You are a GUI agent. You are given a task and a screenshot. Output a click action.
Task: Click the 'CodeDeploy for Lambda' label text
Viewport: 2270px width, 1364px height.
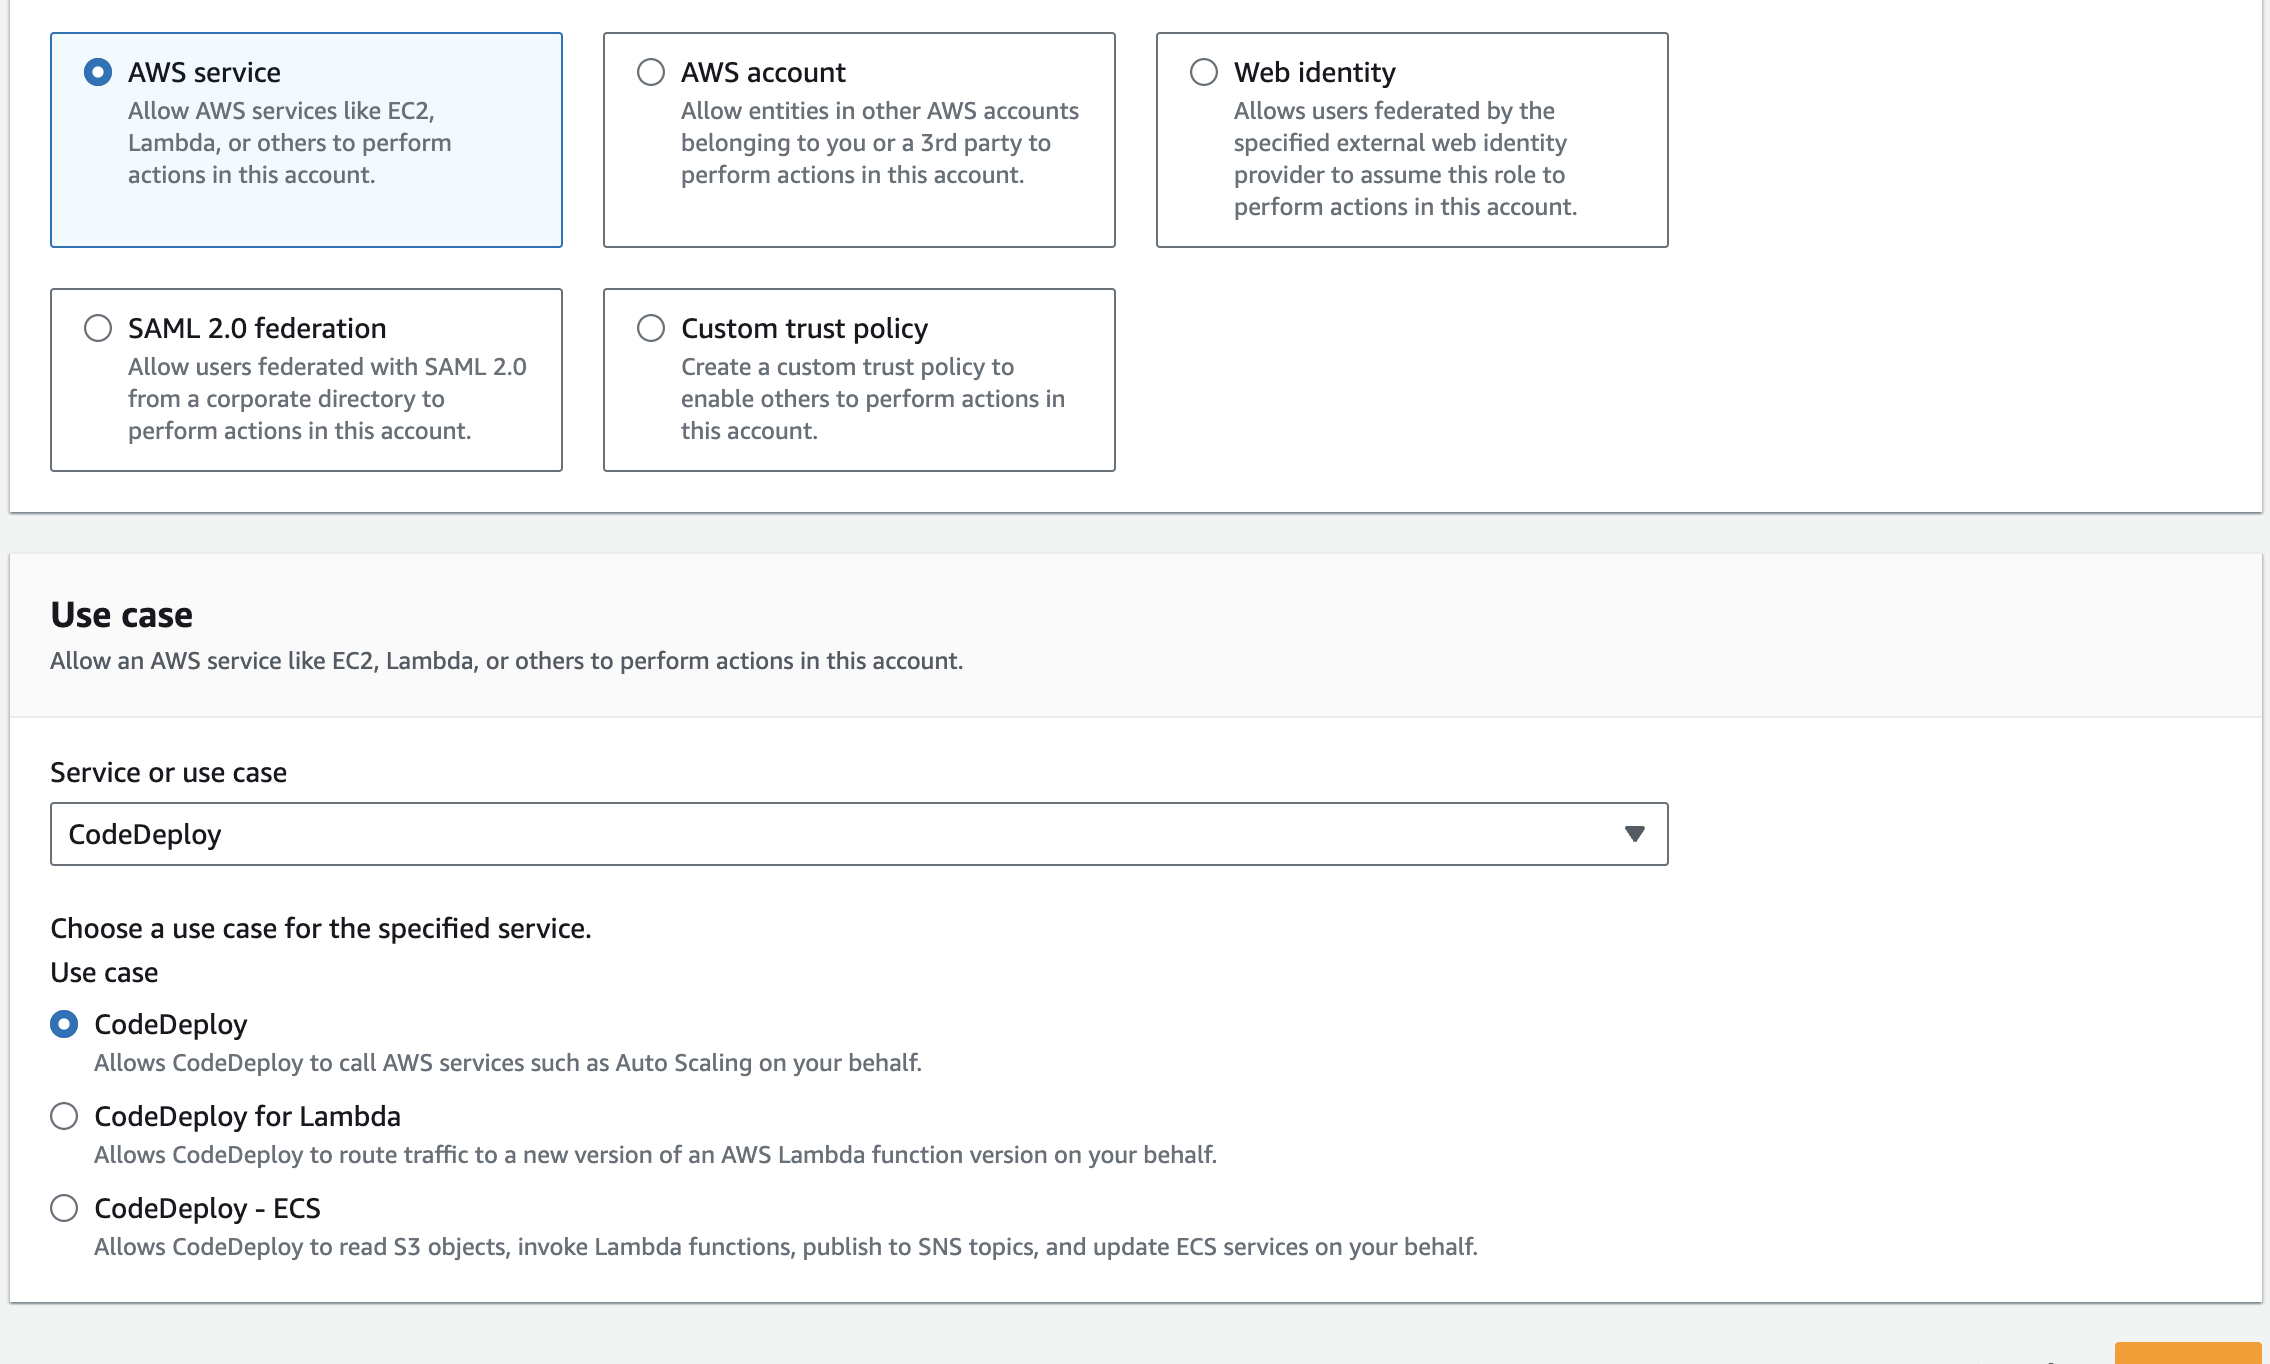pyautogui.click(x=247, y=1116)
